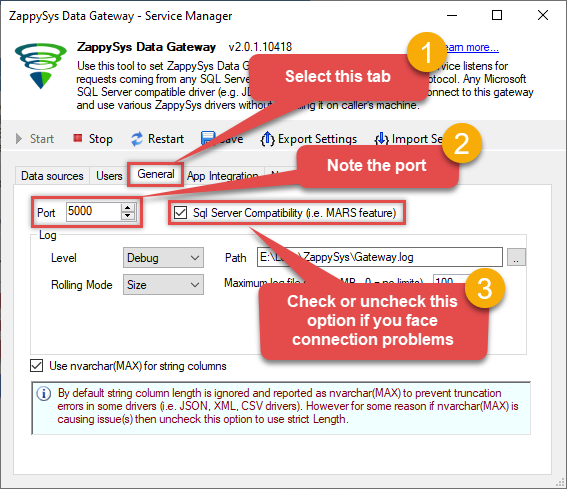Open the log Level Debug dropdown
This screenshot has height=489, width=567.
tap(163, 258)
